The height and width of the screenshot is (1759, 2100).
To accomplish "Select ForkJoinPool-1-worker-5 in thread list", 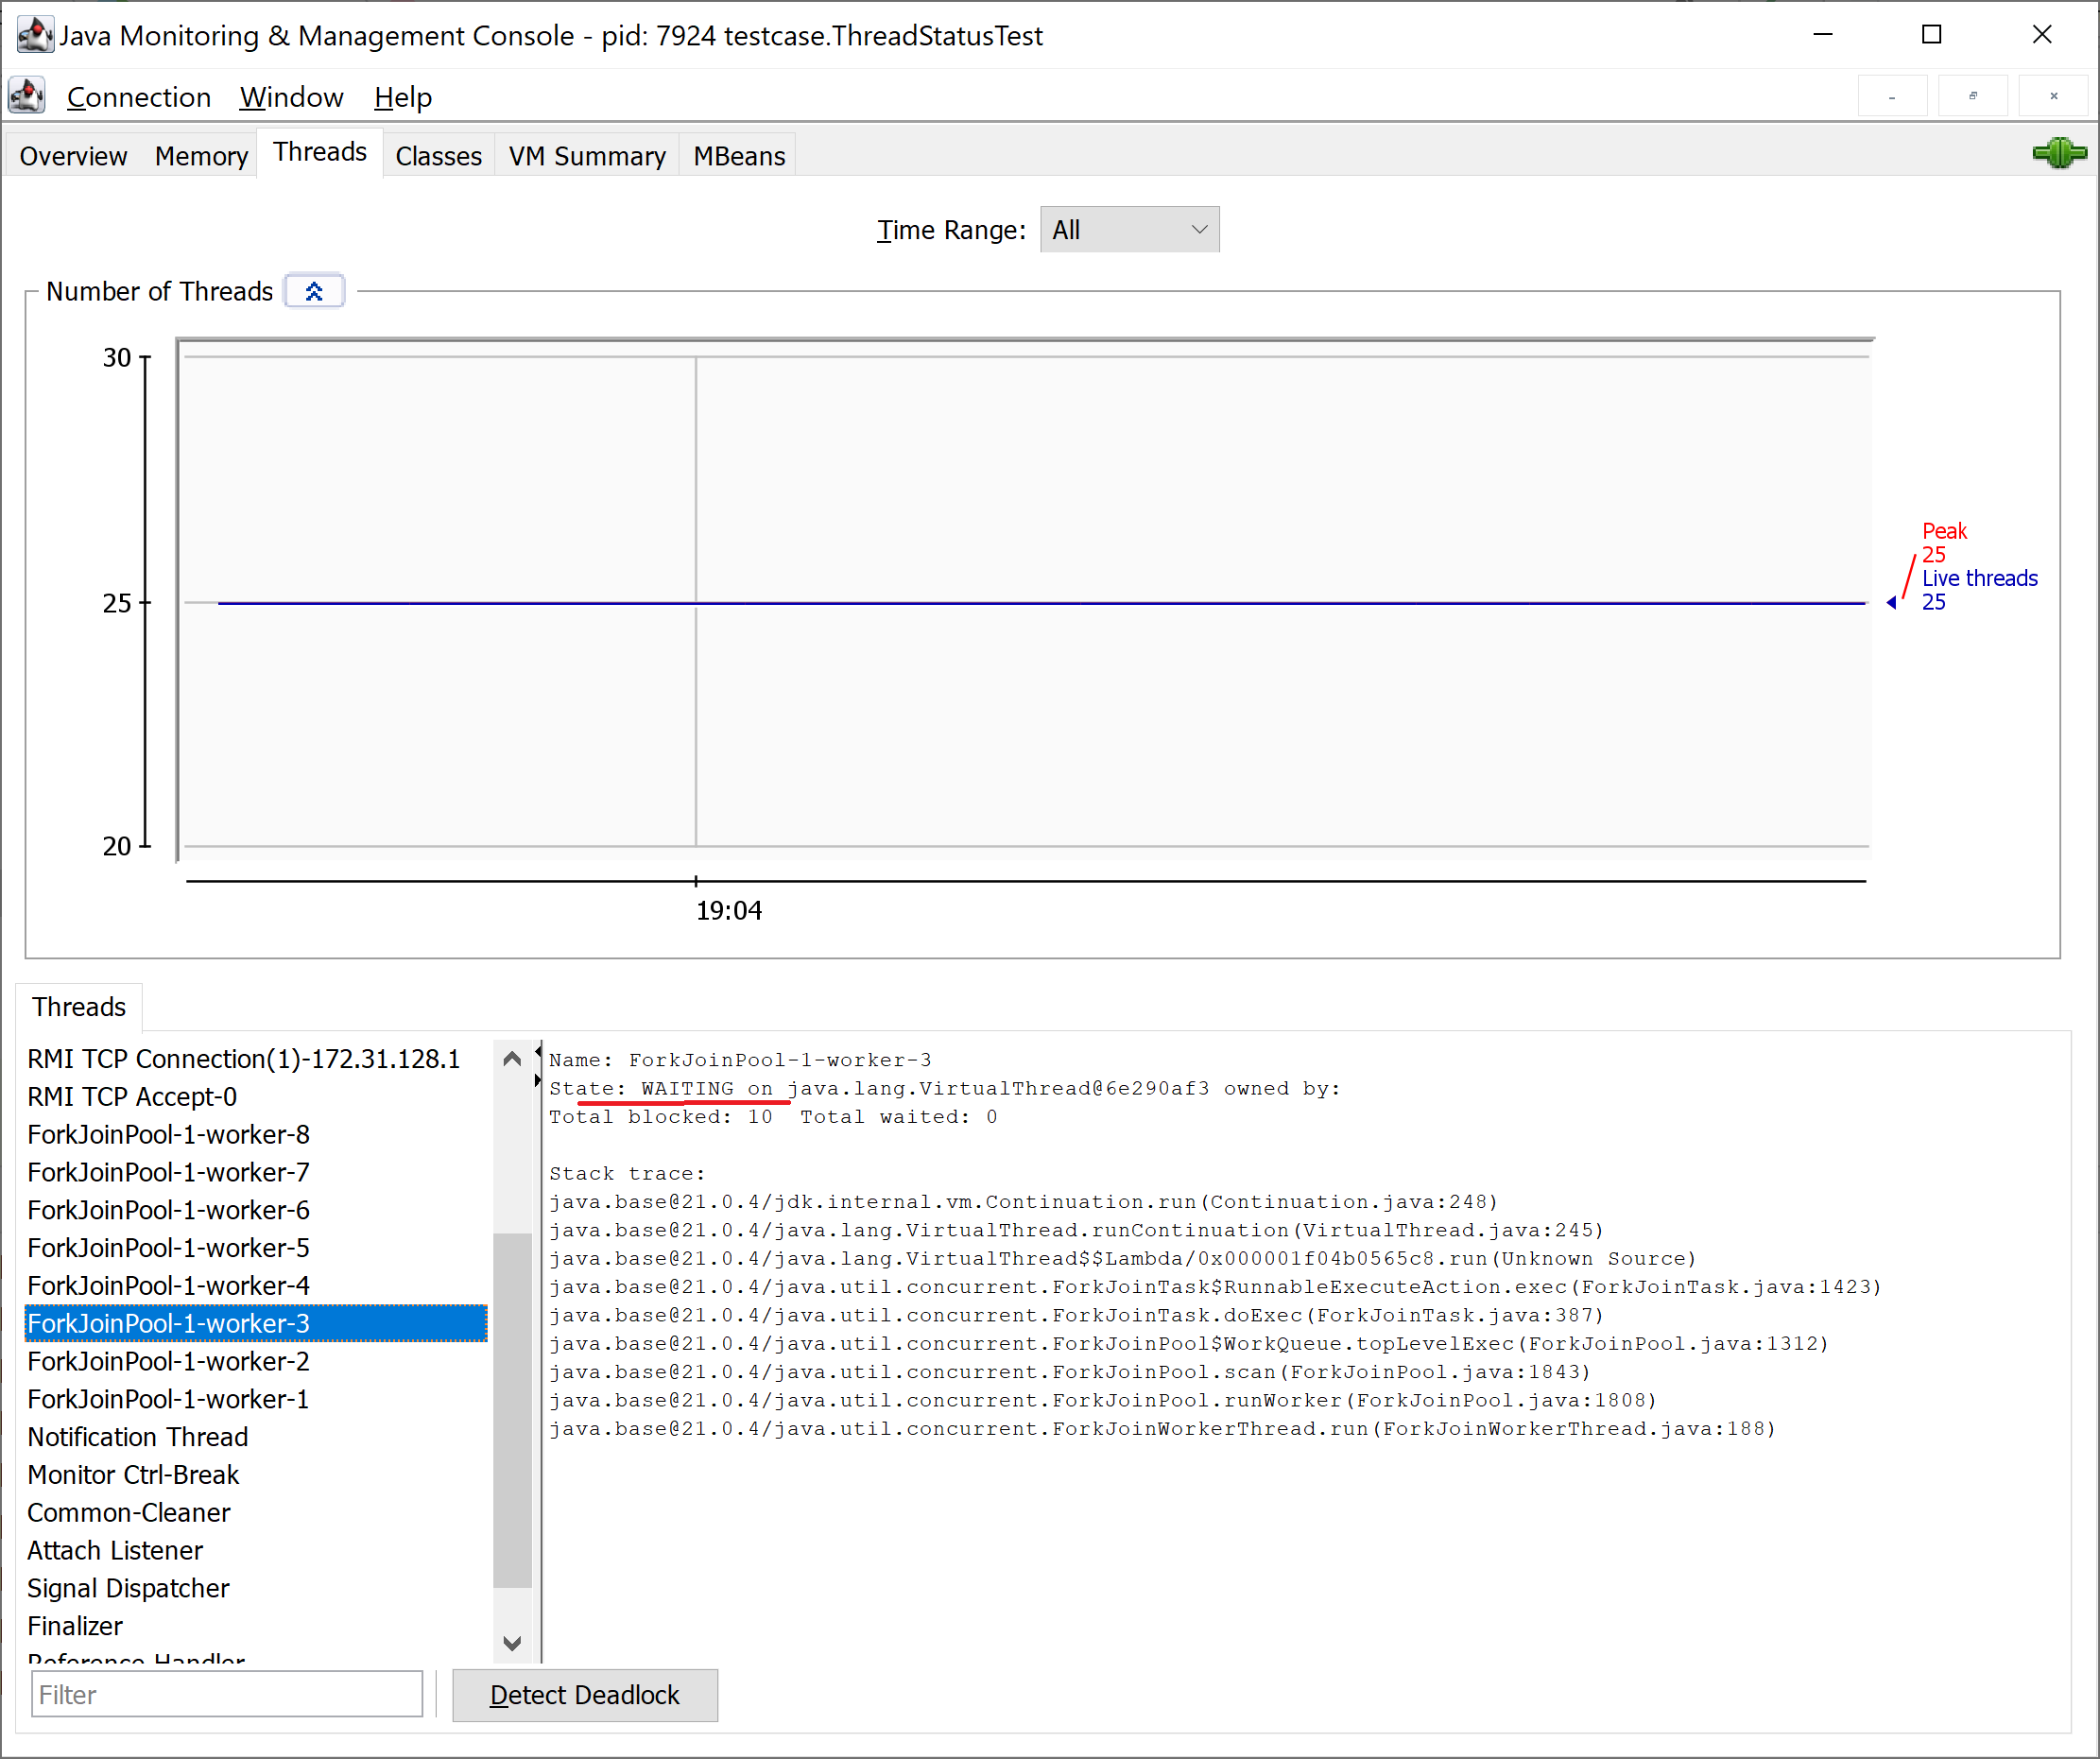I will point(169,1248).
